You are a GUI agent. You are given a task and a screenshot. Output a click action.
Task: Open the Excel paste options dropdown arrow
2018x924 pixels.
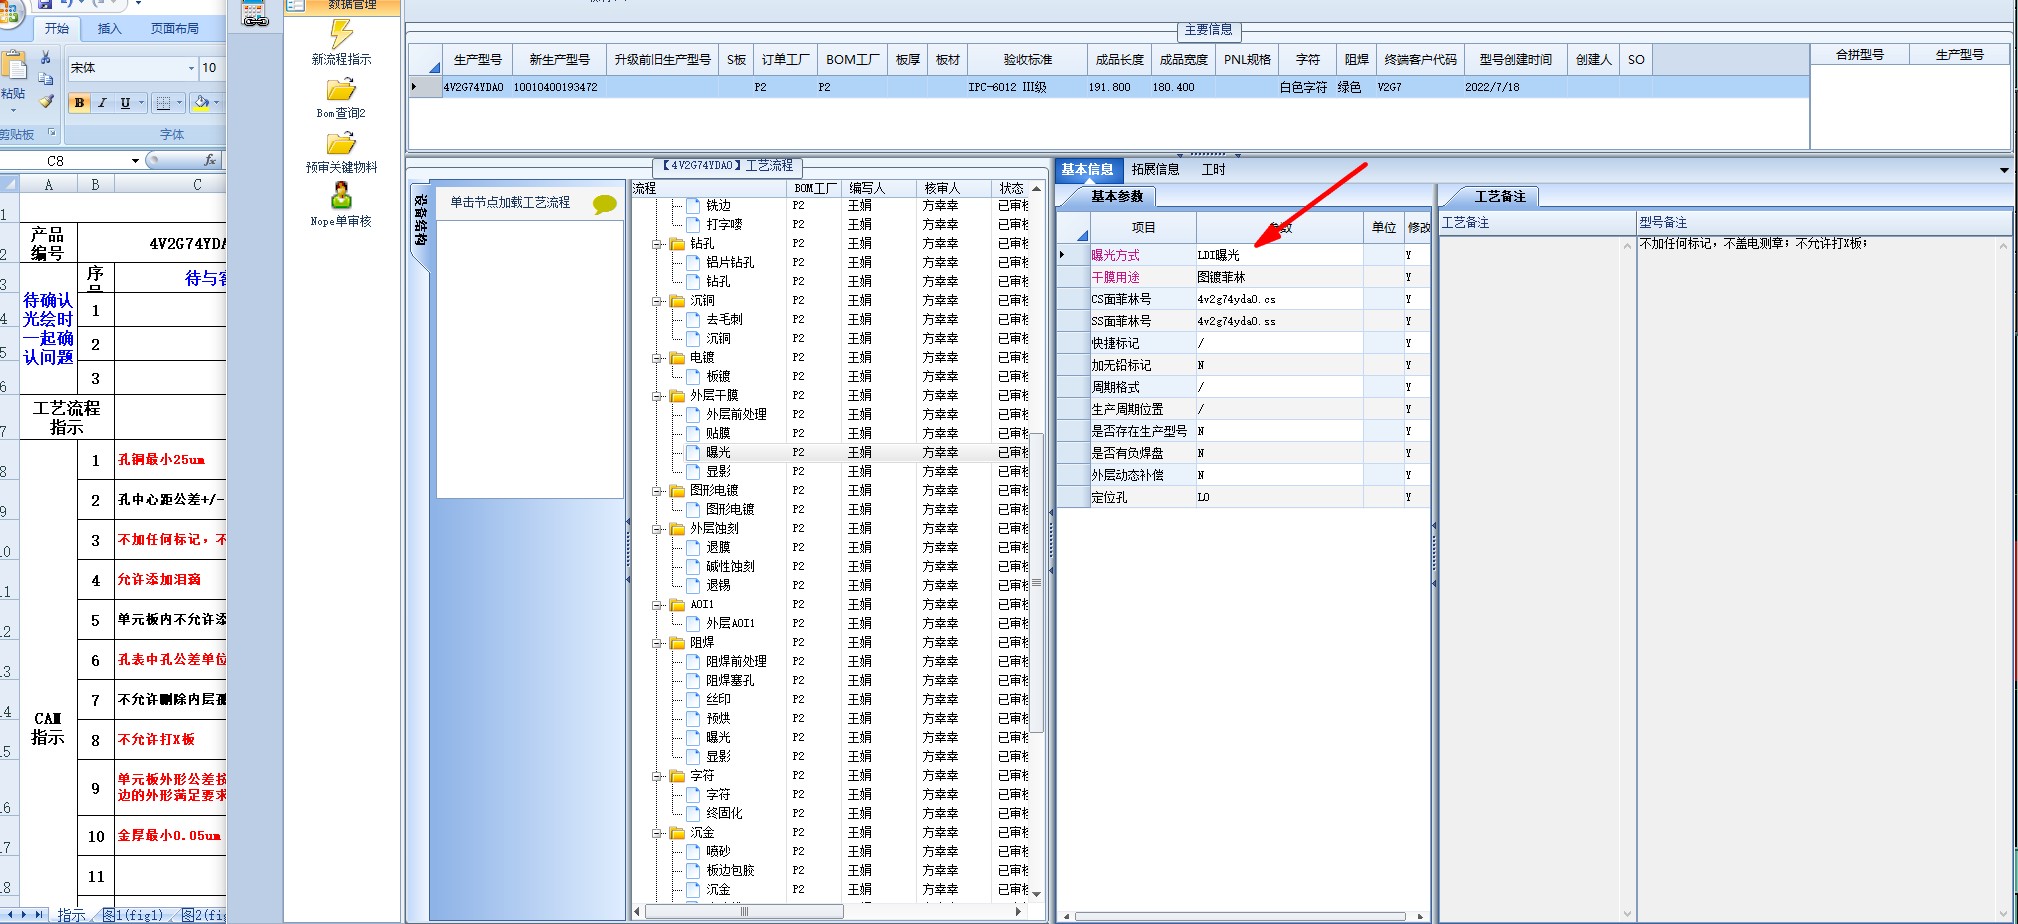(14, 111)
